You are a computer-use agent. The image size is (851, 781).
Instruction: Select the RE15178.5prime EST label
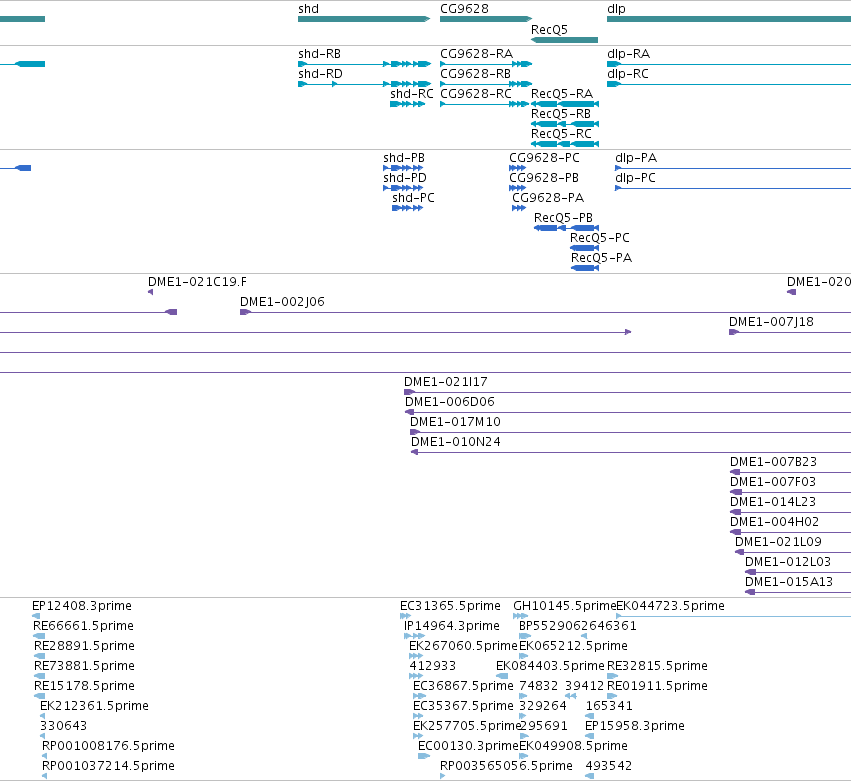tap(84, 686)
